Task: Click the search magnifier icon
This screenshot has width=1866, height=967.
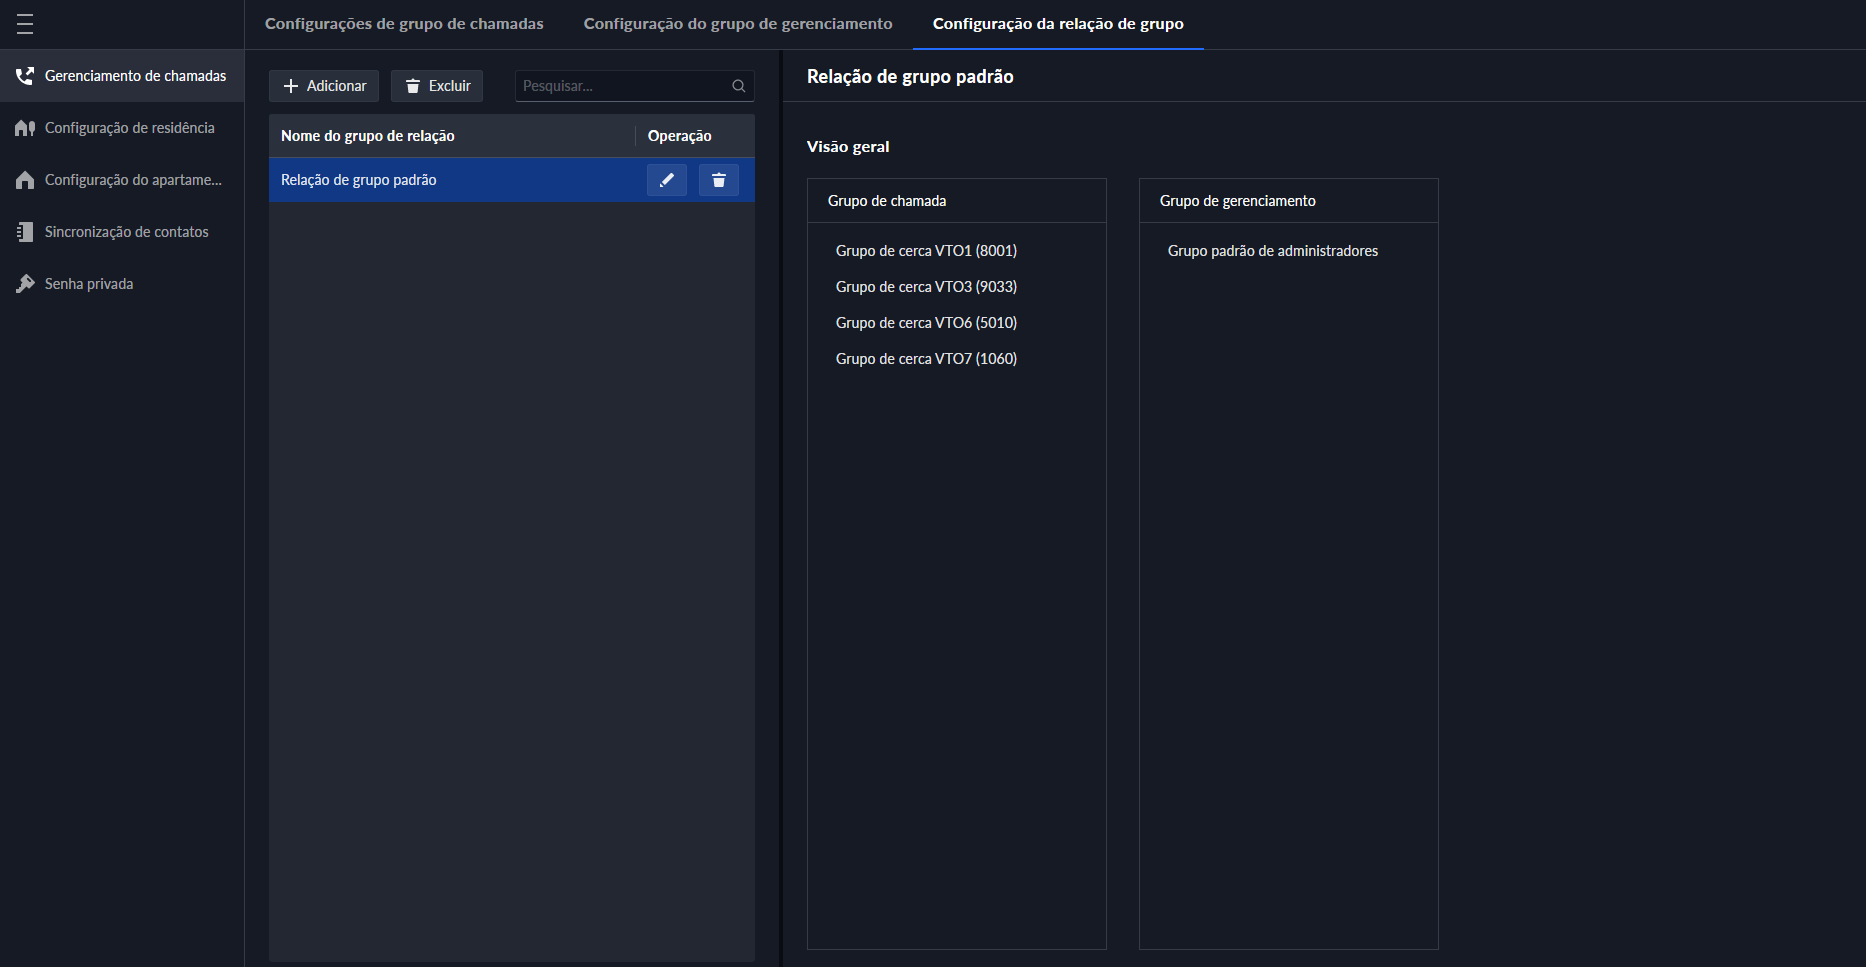Action: click(x=738, y=86)
